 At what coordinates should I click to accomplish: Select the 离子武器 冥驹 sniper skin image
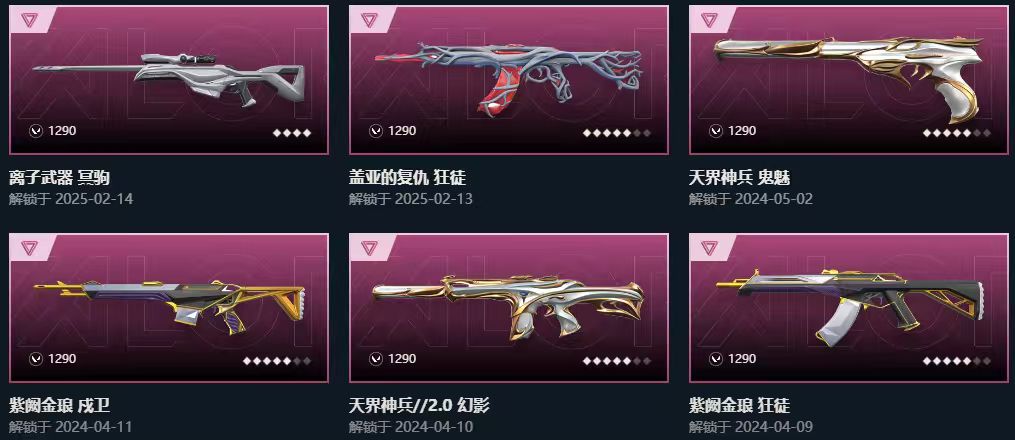169,79
